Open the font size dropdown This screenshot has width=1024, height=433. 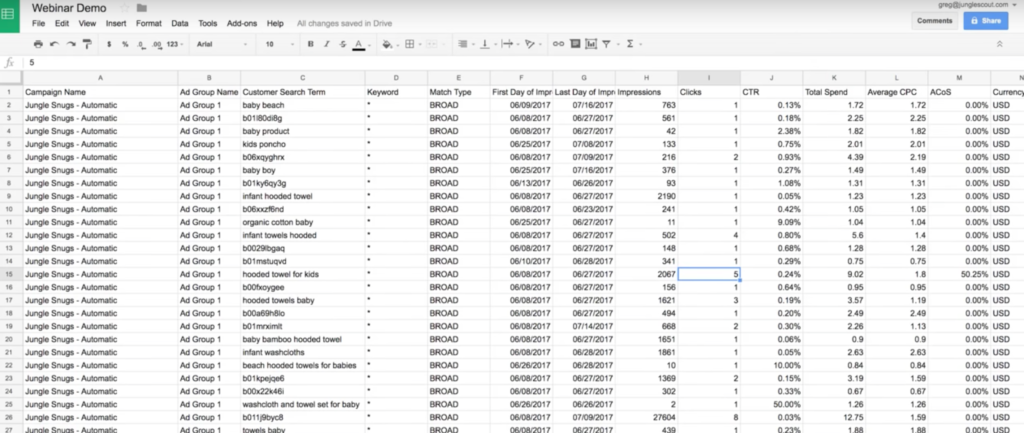click(277, 44)
